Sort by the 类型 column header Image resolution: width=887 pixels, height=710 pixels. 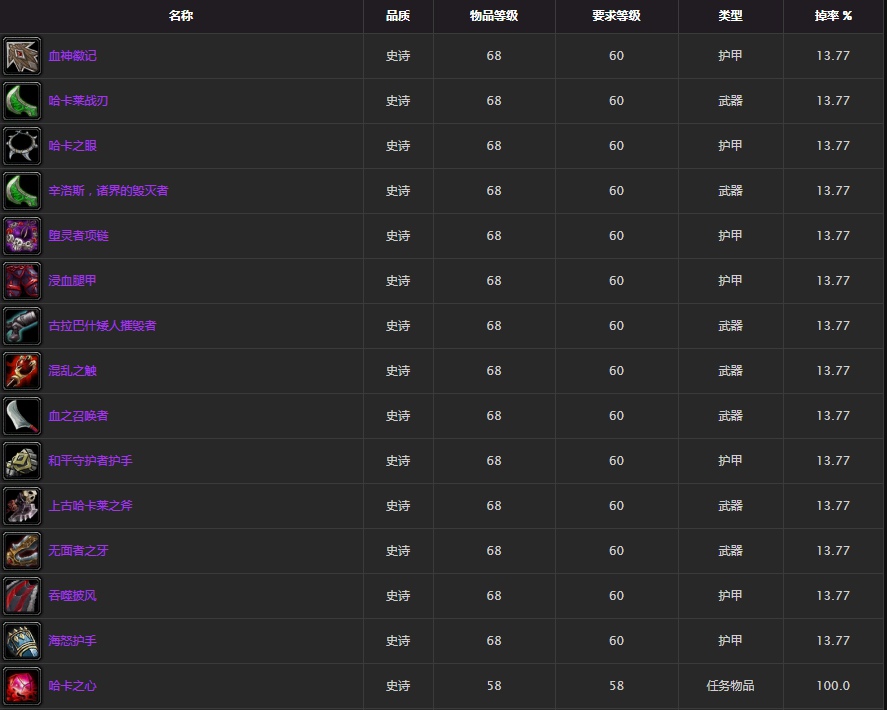[x=730, y=16]
